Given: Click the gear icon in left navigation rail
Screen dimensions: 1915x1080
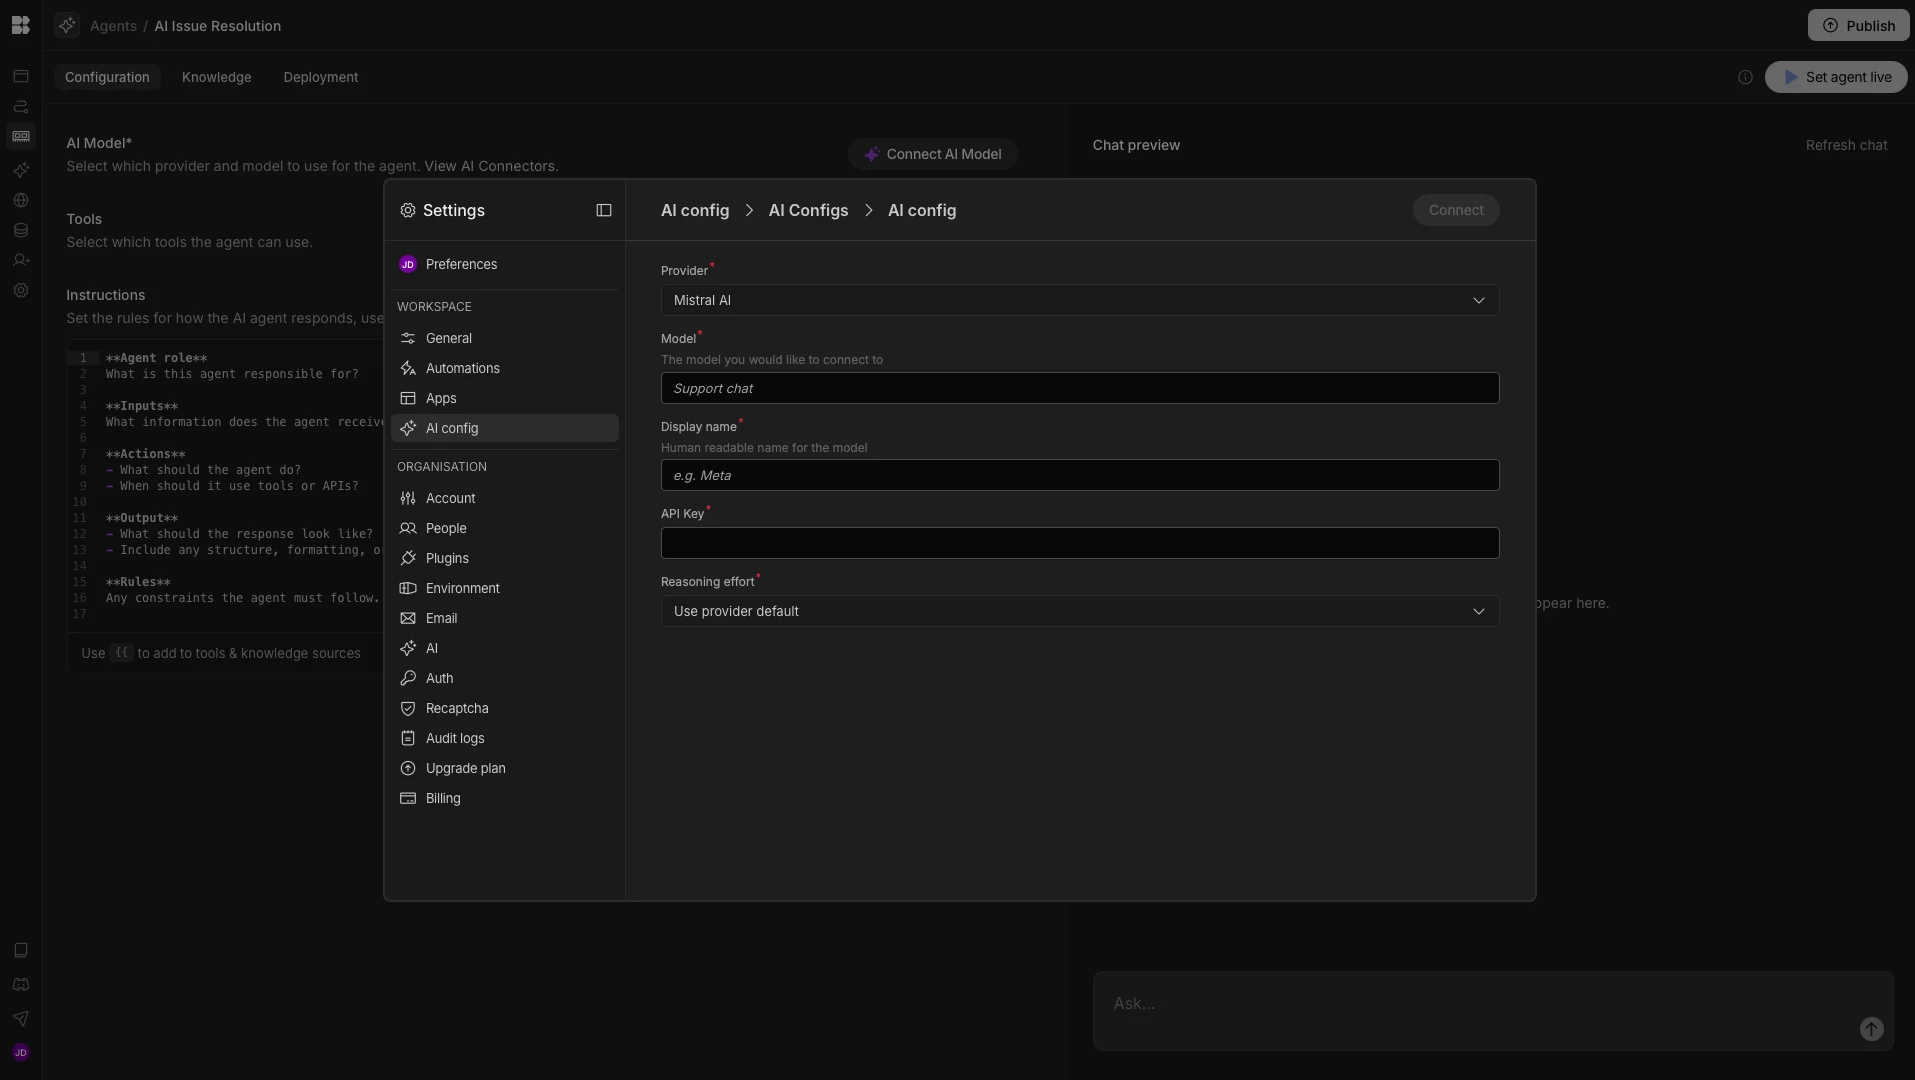Looking at the screenshot, I should pyautogui.click(x=21, y=290).
